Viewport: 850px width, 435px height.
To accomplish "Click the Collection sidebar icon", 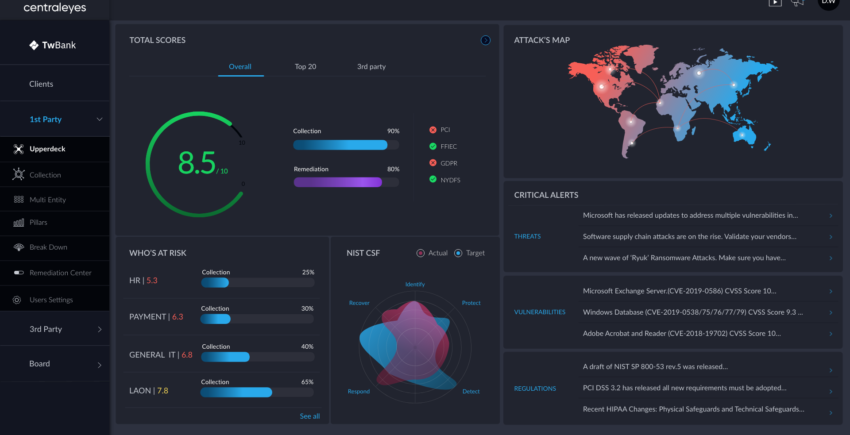I will (x=18, y=175).
